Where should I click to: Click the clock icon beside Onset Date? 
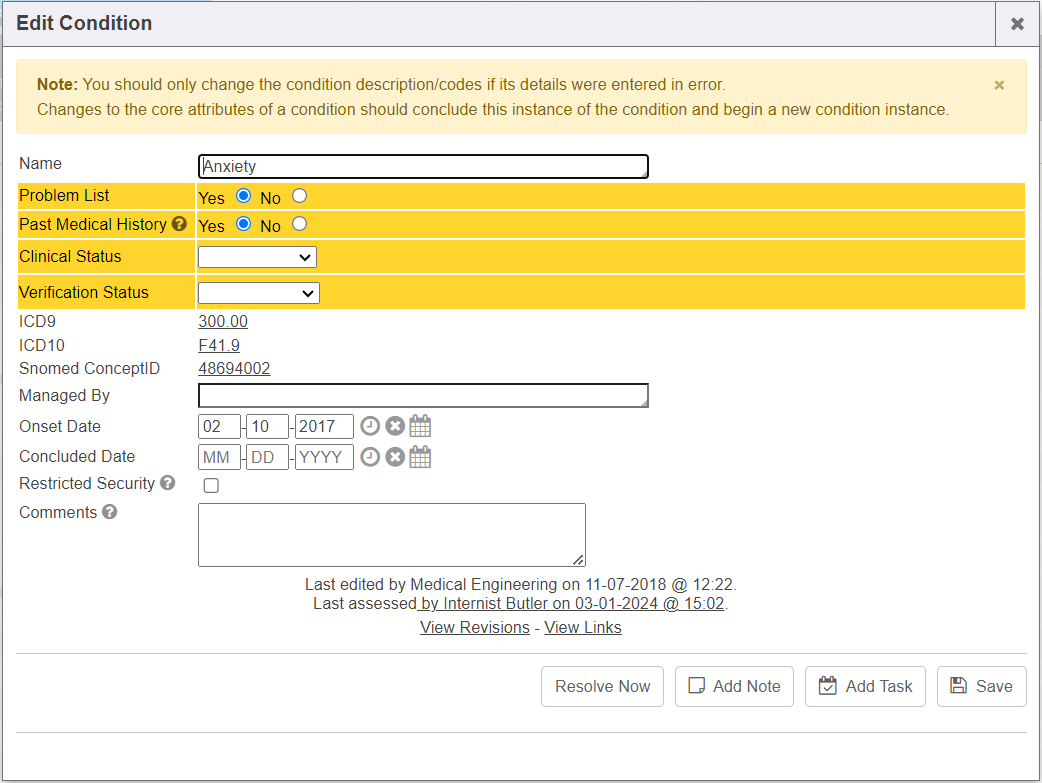(x=370, y=427)
